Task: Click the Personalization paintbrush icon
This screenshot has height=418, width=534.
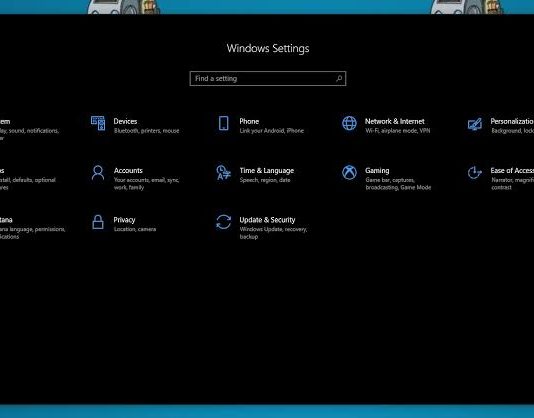Action: pyautogui.click(x=475, y=124)
